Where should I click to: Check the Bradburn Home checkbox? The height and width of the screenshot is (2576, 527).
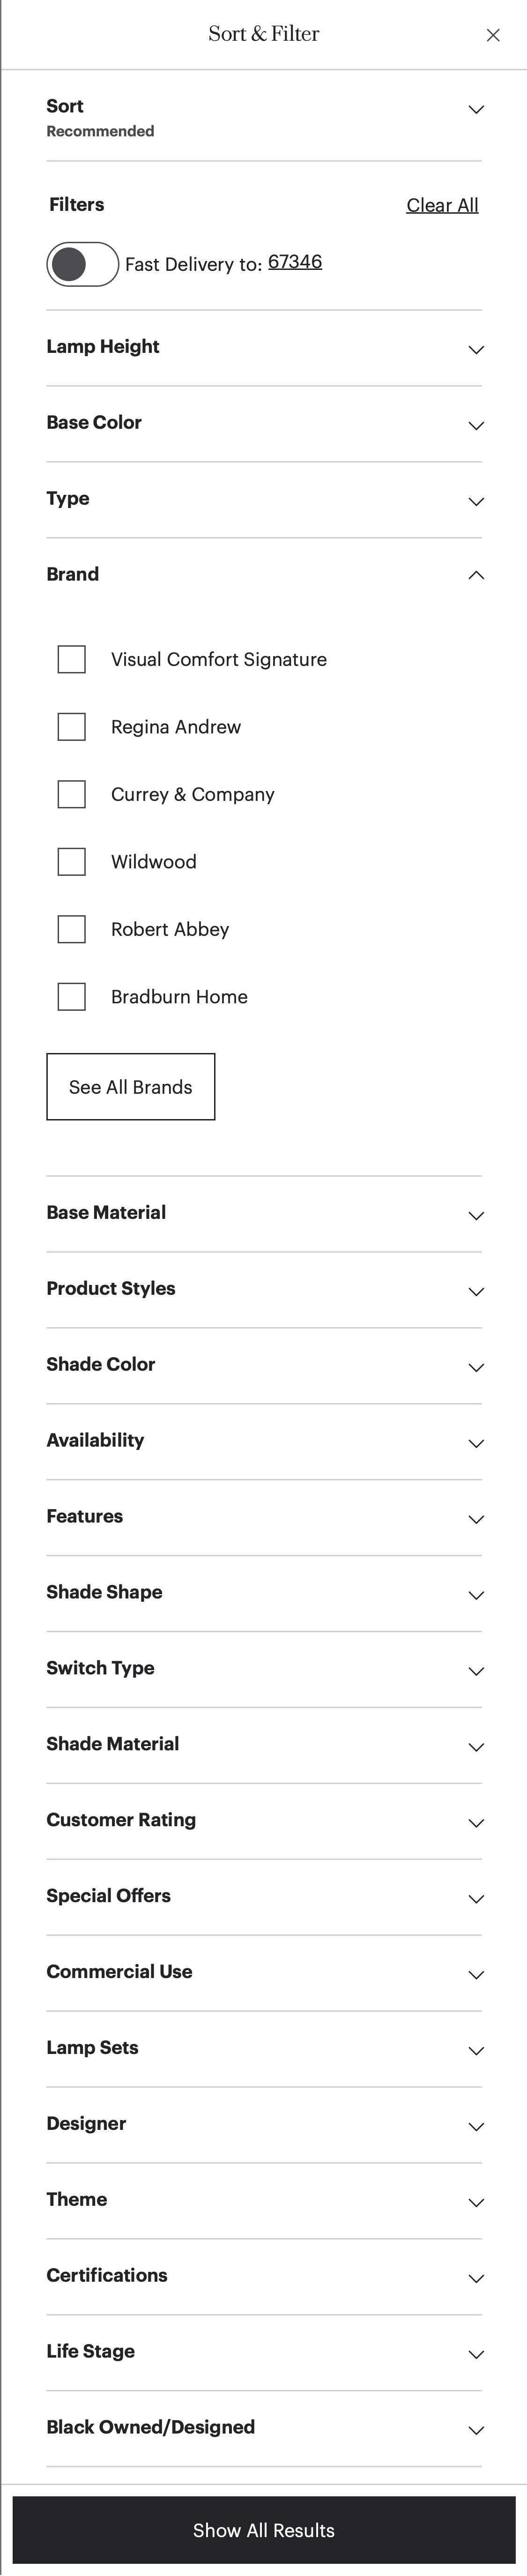[71, 996]
